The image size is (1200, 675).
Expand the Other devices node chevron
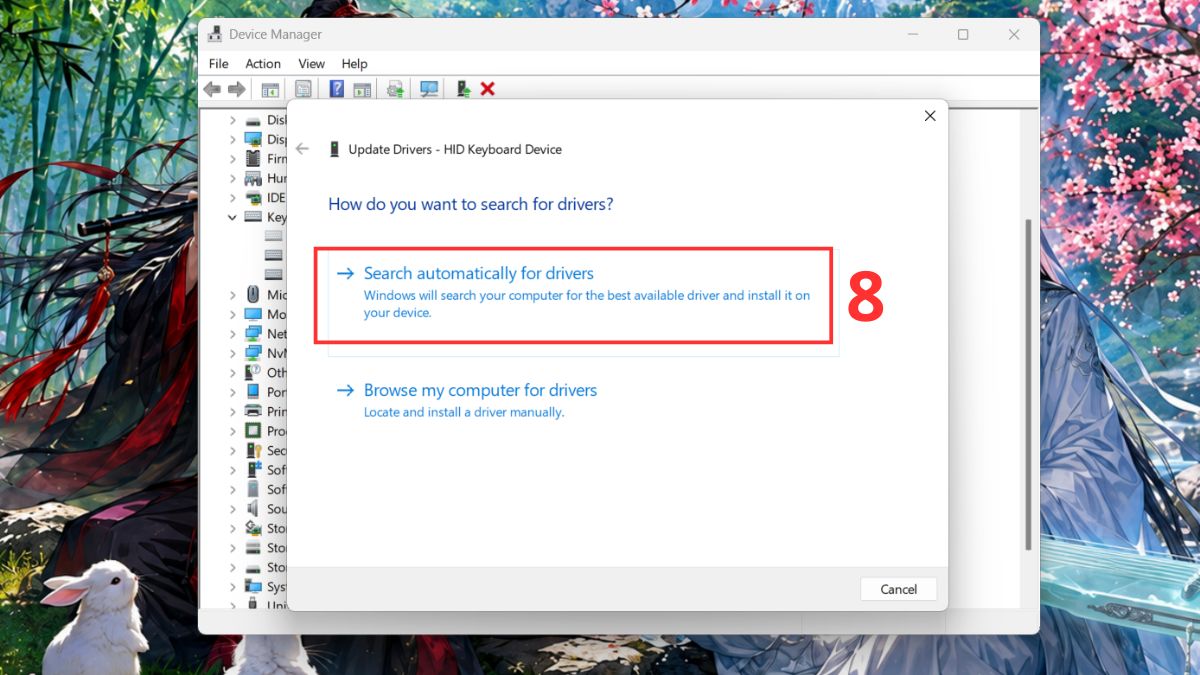[x=232, y=373]
